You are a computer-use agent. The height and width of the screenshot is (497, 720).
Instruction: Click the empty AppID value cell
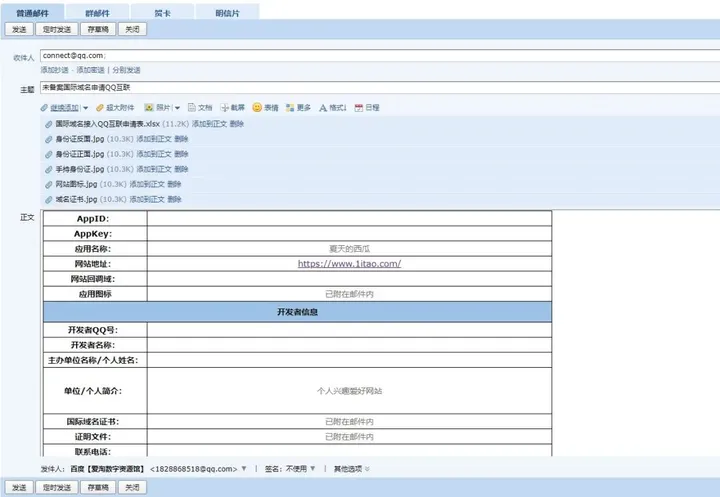pyautogui.click(x=349, y=218)
